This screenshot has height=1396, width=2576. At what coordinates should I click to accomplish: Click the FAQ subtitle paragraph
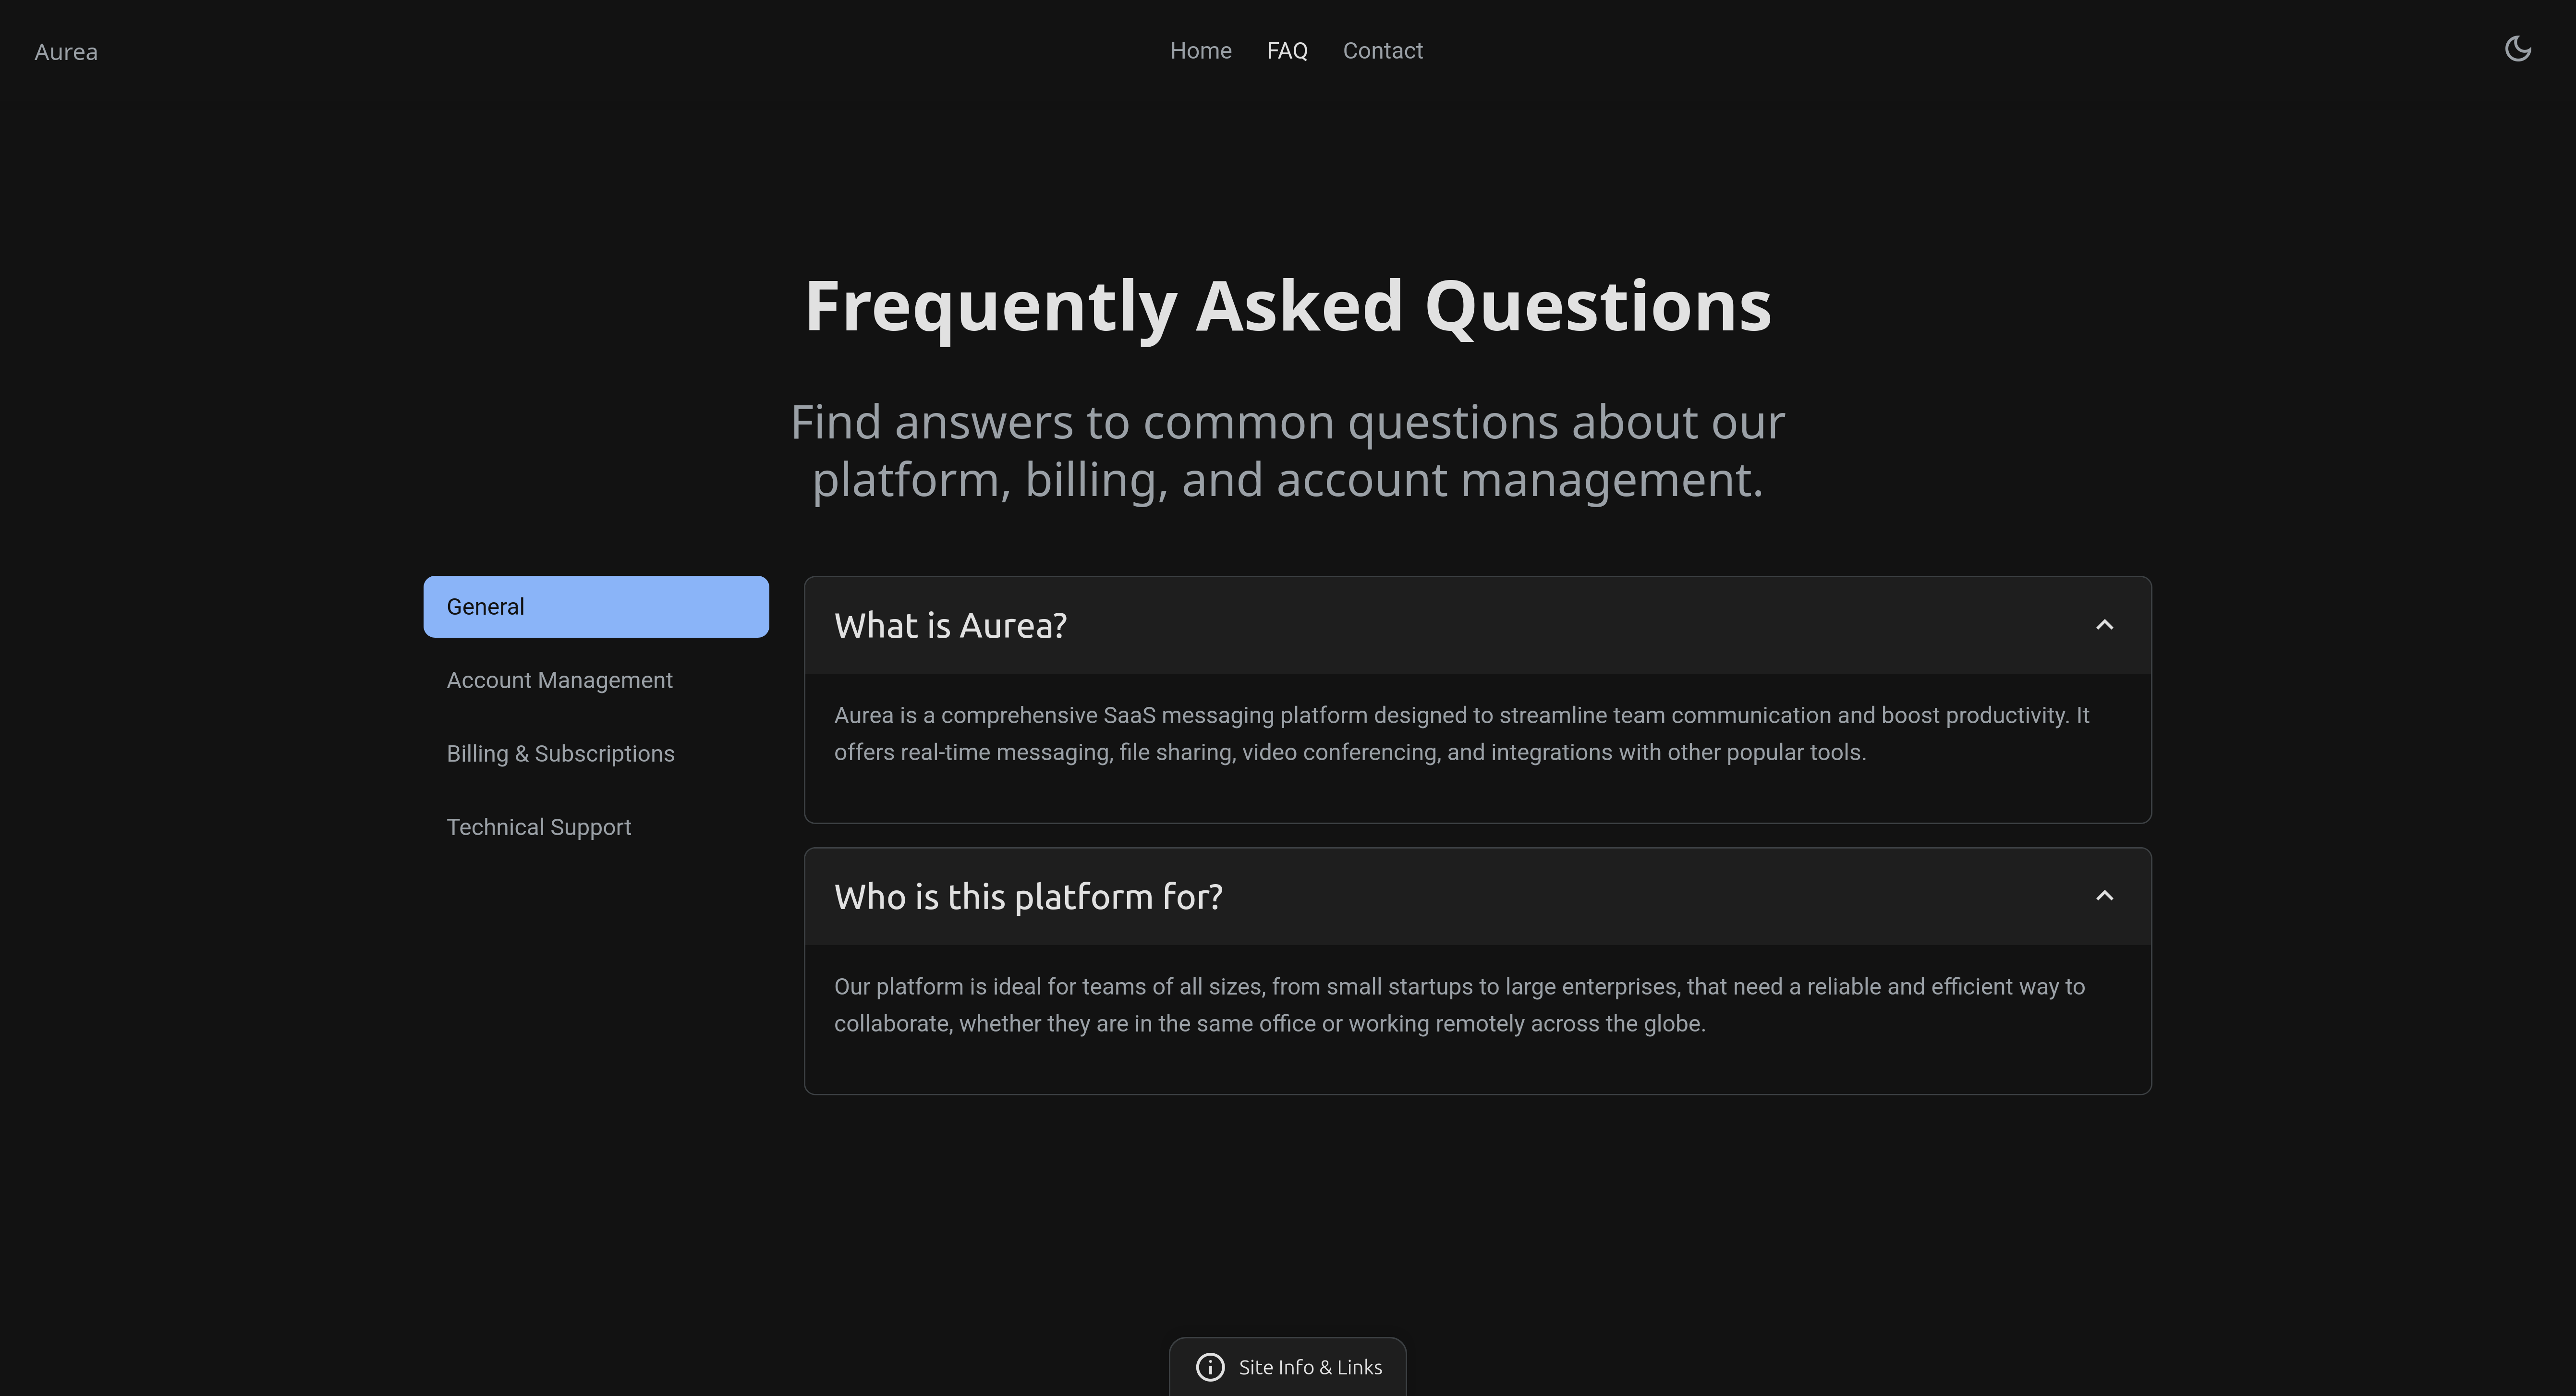(x=1287, y=451)
